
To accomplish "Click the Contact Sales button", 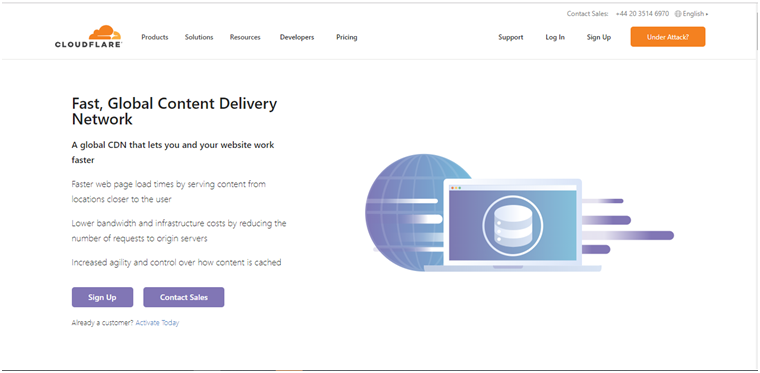I will [x=184, y=297].
